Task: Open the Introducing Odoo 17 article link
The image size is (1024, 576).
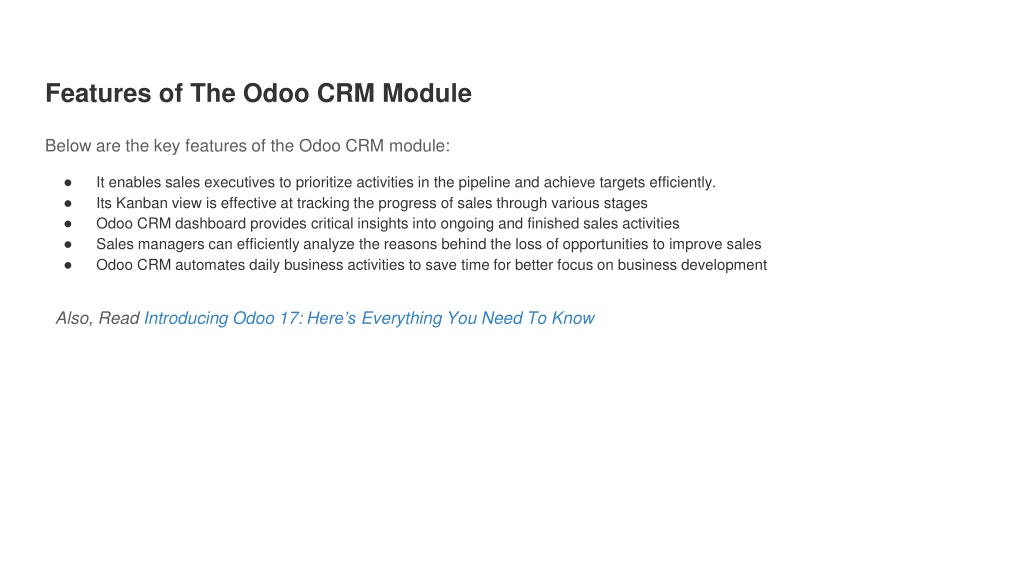Action: pyautogui.click(x=369, y=318)
